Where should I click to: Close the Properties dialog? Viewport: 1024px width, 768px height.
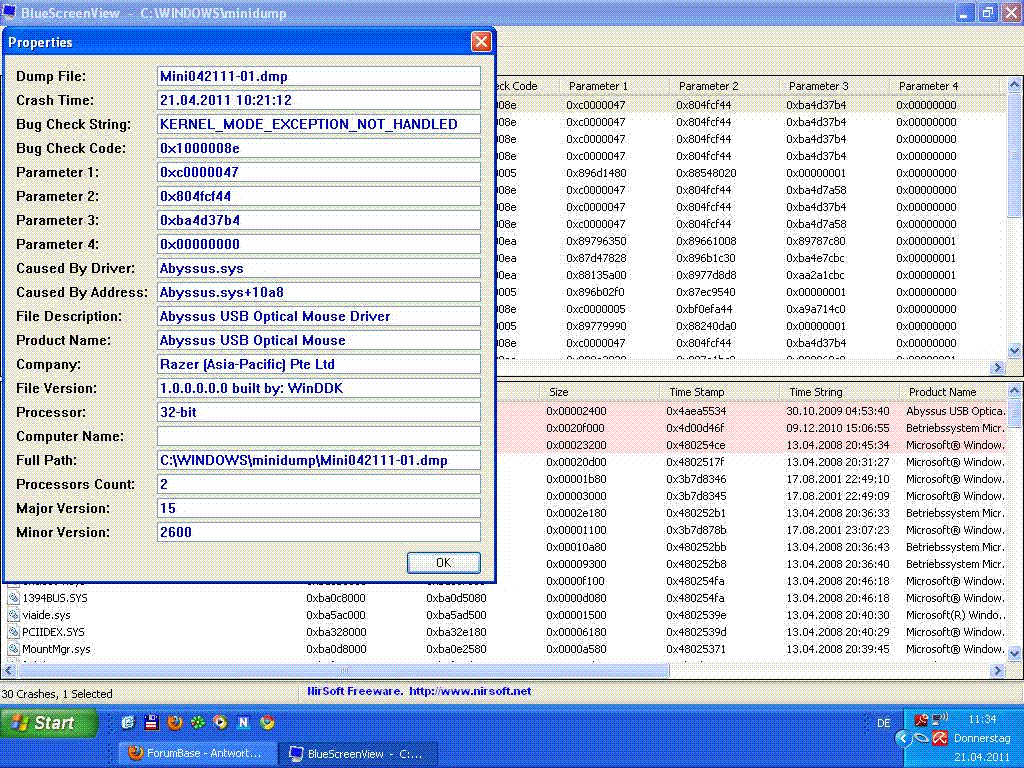coord(481,42)
